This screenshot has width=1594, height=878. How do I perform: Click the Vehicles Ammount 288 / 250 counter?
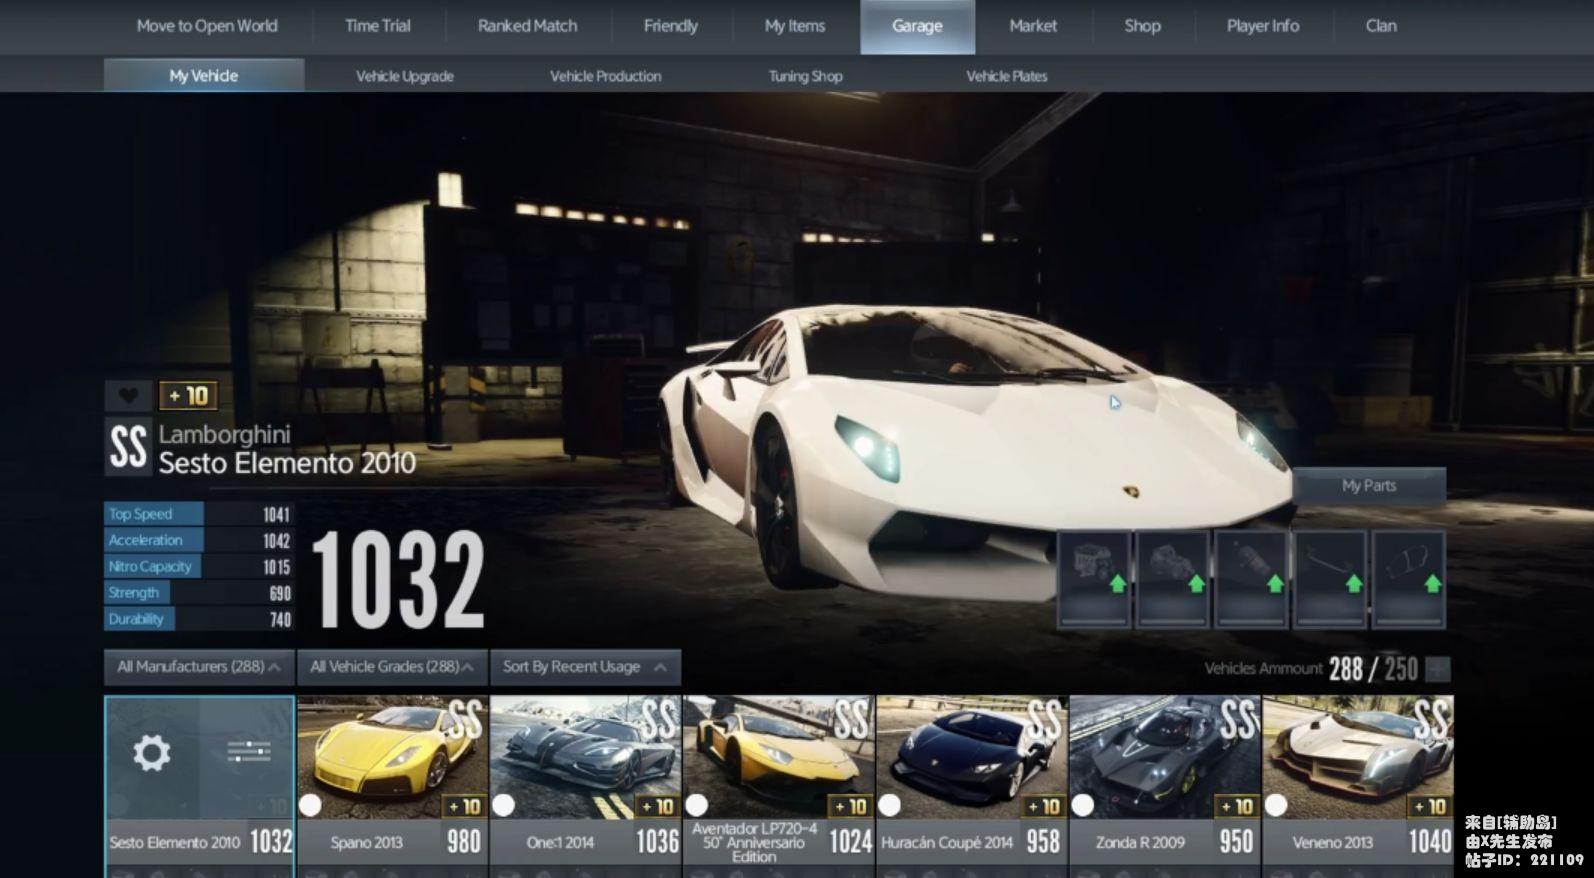point(1311,669)
